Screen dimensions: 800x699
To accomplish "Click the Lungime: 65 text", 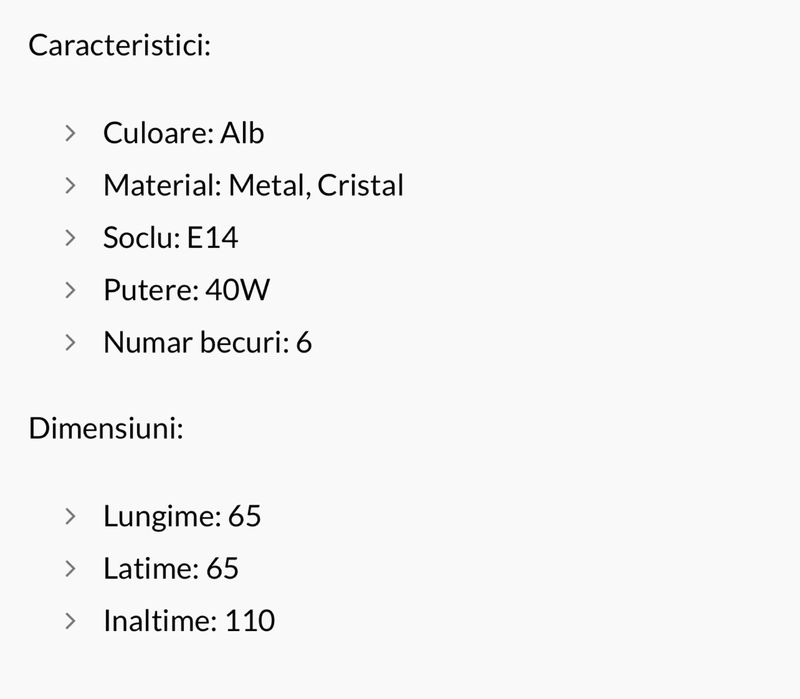I will 181,516.
